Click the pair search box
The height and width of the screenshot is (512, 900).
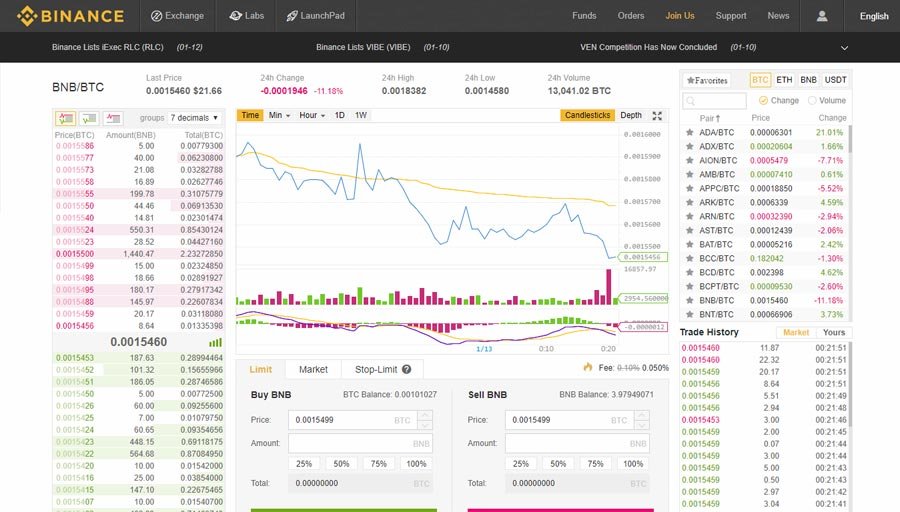(x=714, y=101)
